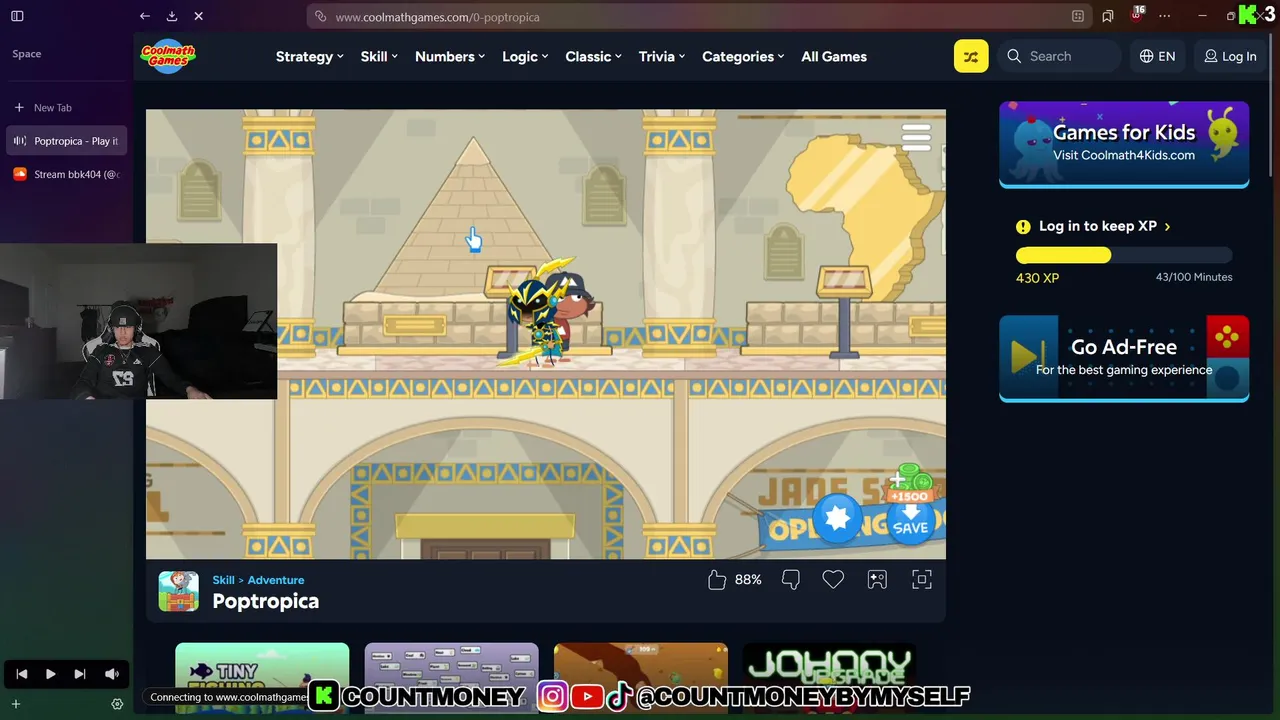1280x720 pixels.
Task: Like Poptropica with the thumbs-up icon
Action: pyautogui.click(x=717, y=580)
